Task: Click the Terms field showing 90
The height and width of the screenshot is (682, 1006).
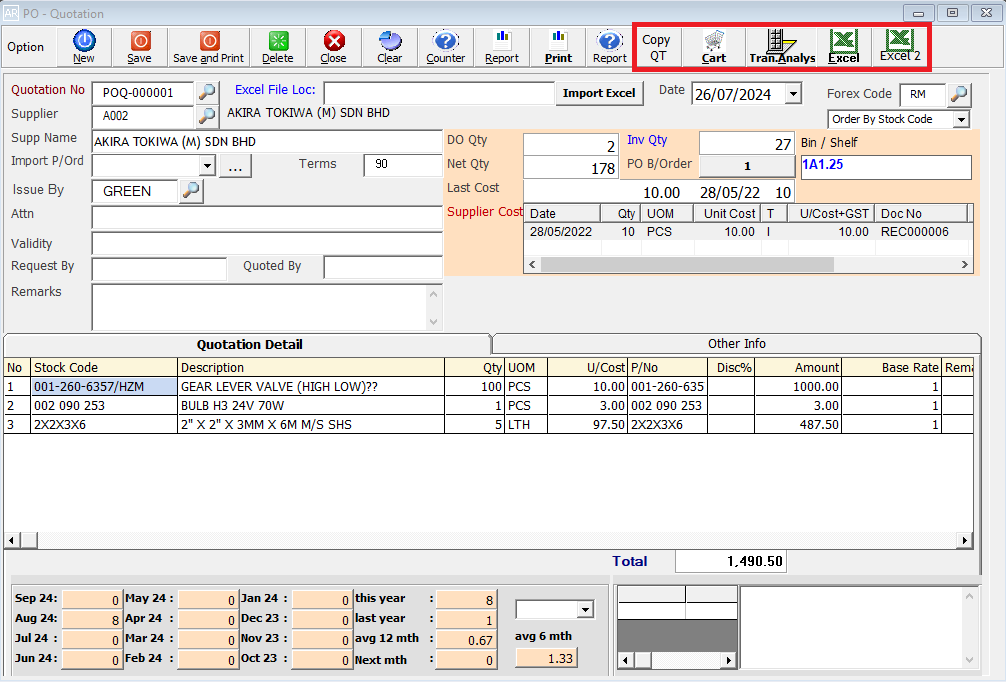Action: [x=403, y=165]
